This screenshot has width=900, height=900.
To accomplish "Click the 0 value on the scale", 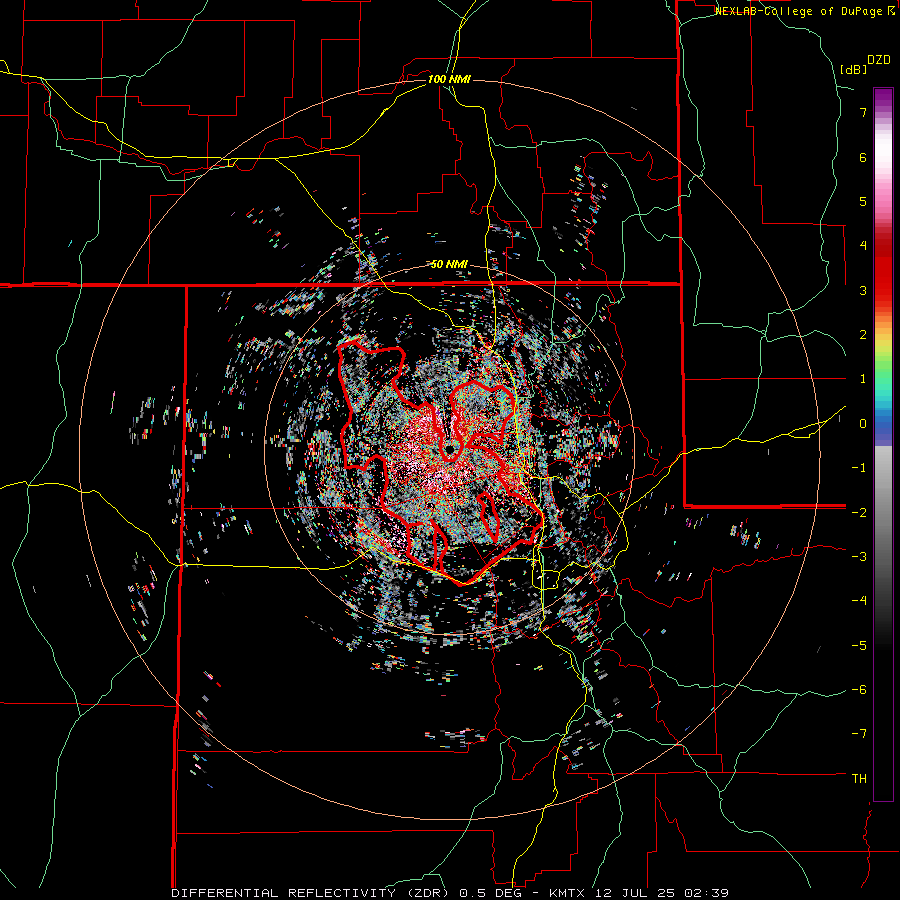I will (x=863, y=424).
